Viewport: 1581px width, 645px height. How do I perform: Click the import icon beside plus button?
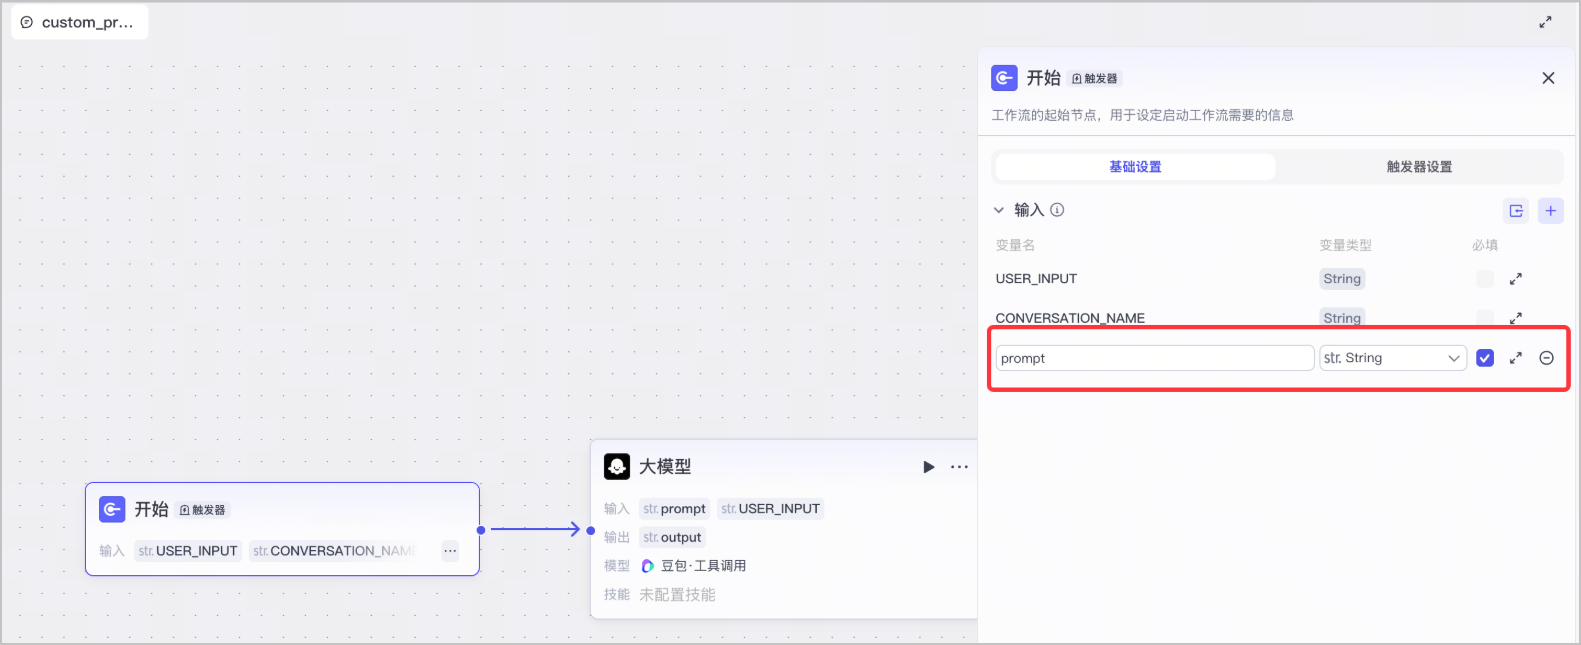1516,211
